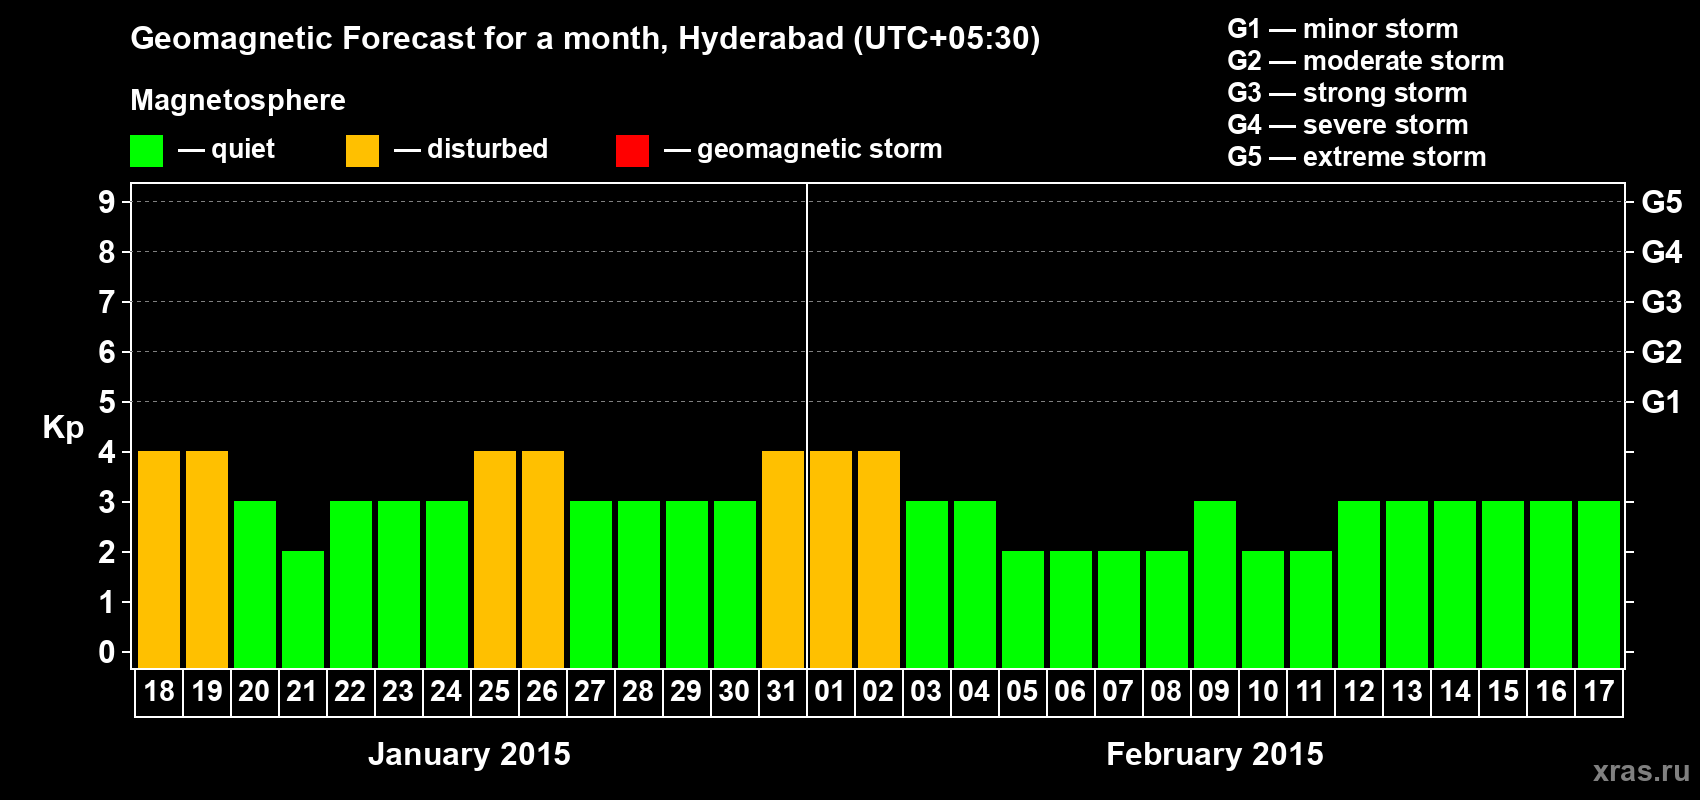Click the January 2015 month label
This screenshot has width=1700, height=800.
point(469,754)
